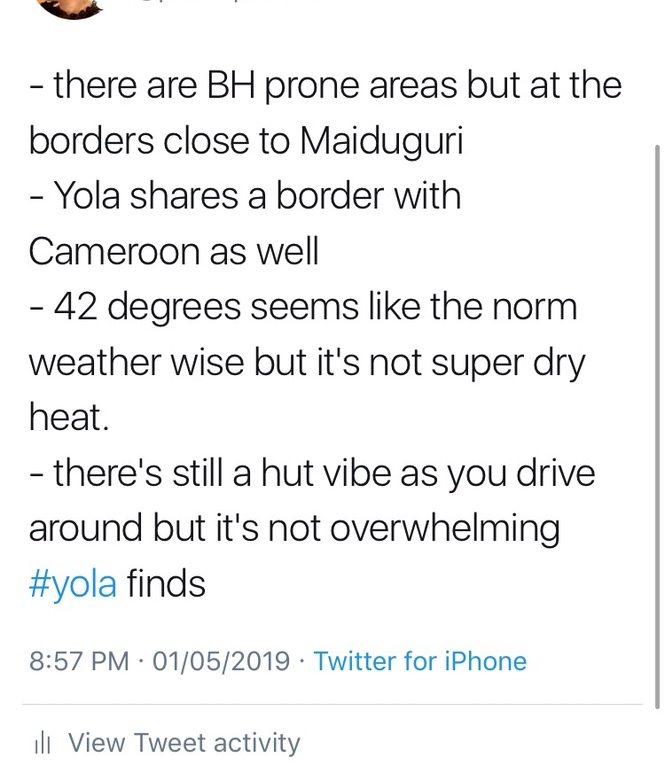
Task: Click the text 'Cameroon as well'
Action: tap(173, 251)
